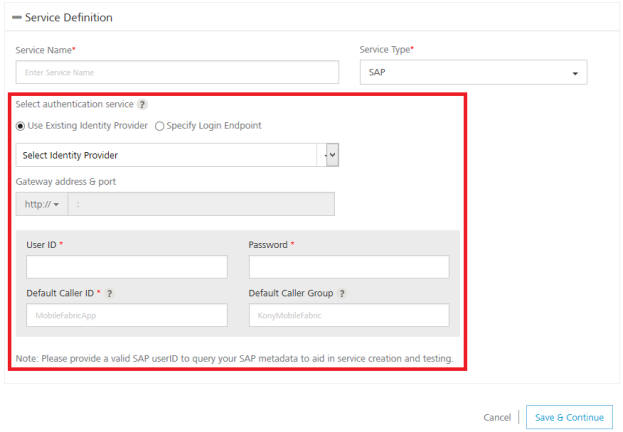The height and width of the screenshot is (432, 623).
Task: Focus the Default Caller Group input
Action: tap(349, 315)
